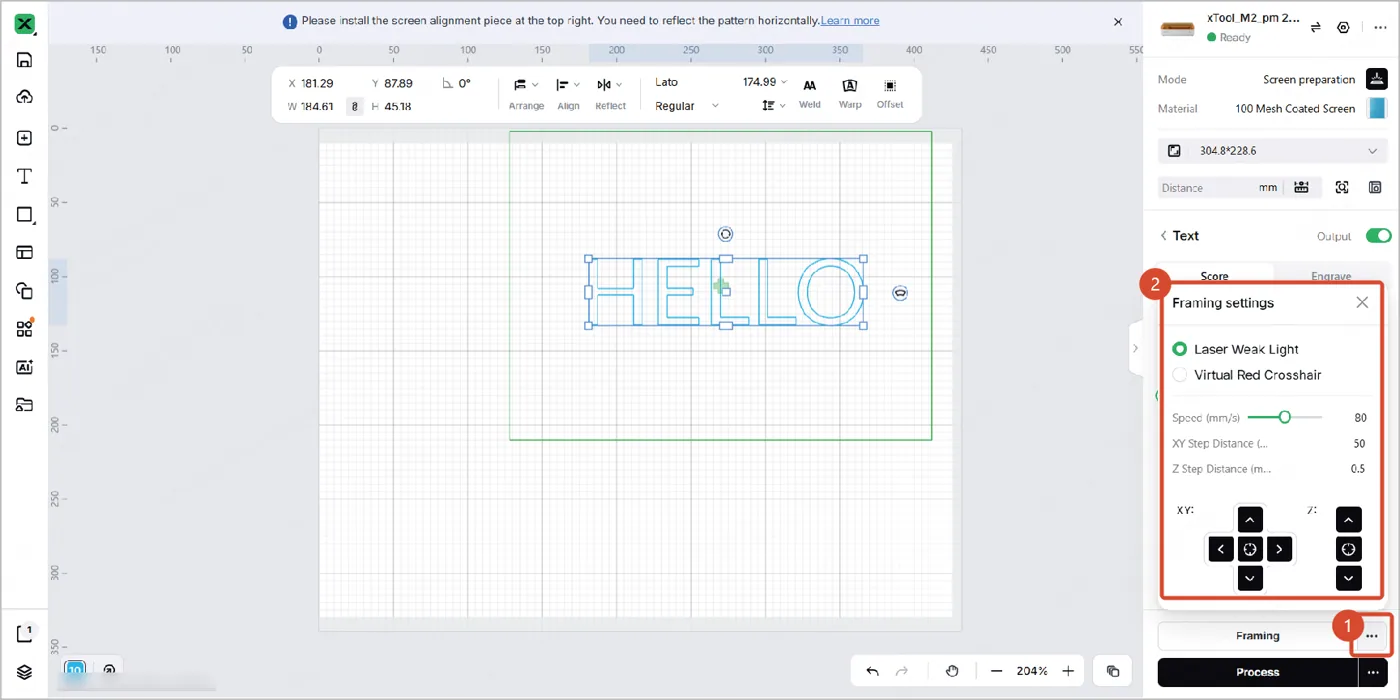Click the Warp icon

pos(850,86)
